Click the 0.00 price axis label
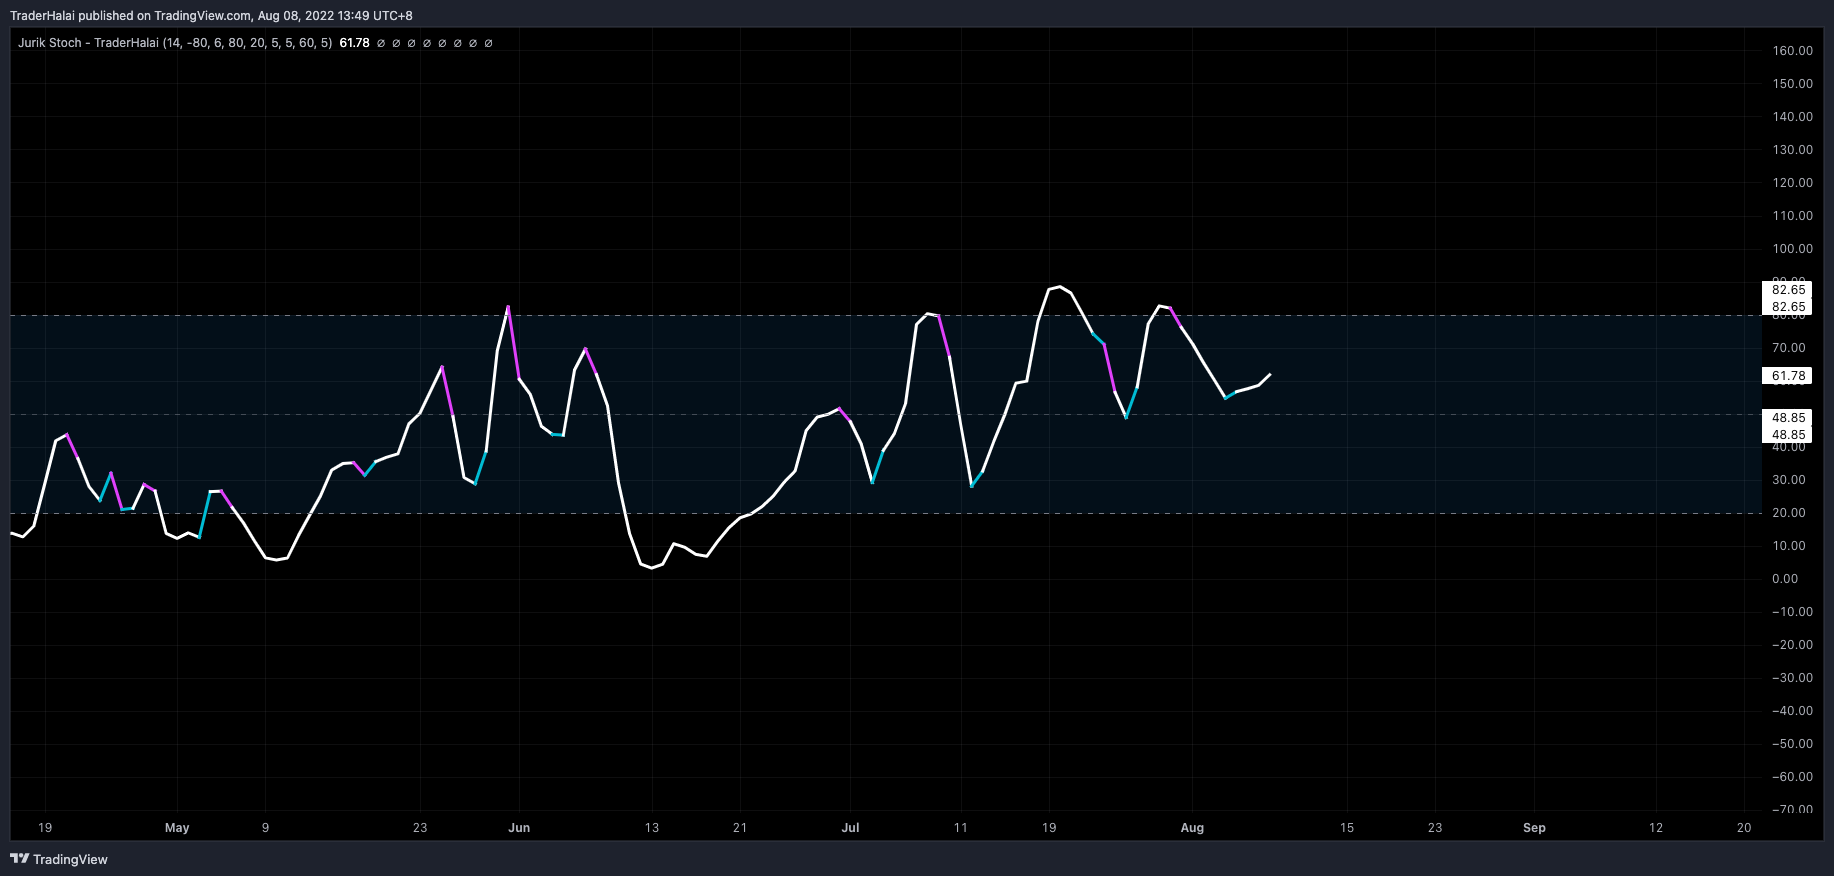Viewport: 1834px width, 876px height. pyautogui.click(x=1785, y=579)
